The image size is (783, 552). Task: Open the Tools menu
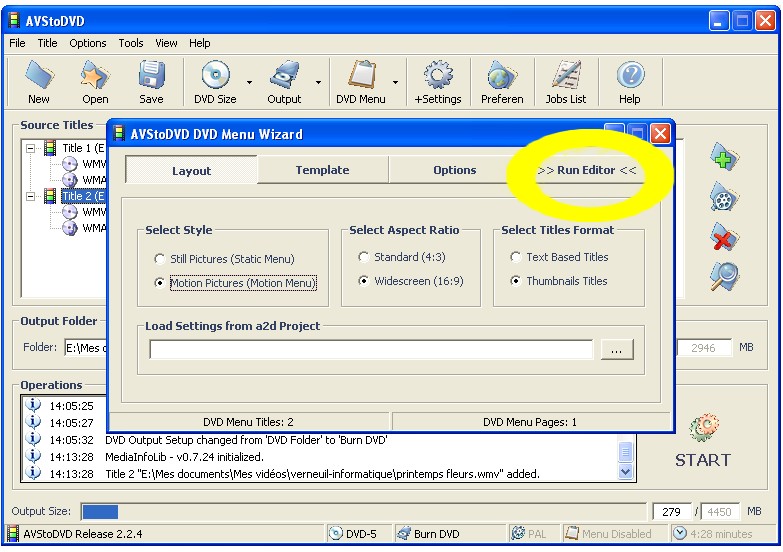click(x=131, y=43)
